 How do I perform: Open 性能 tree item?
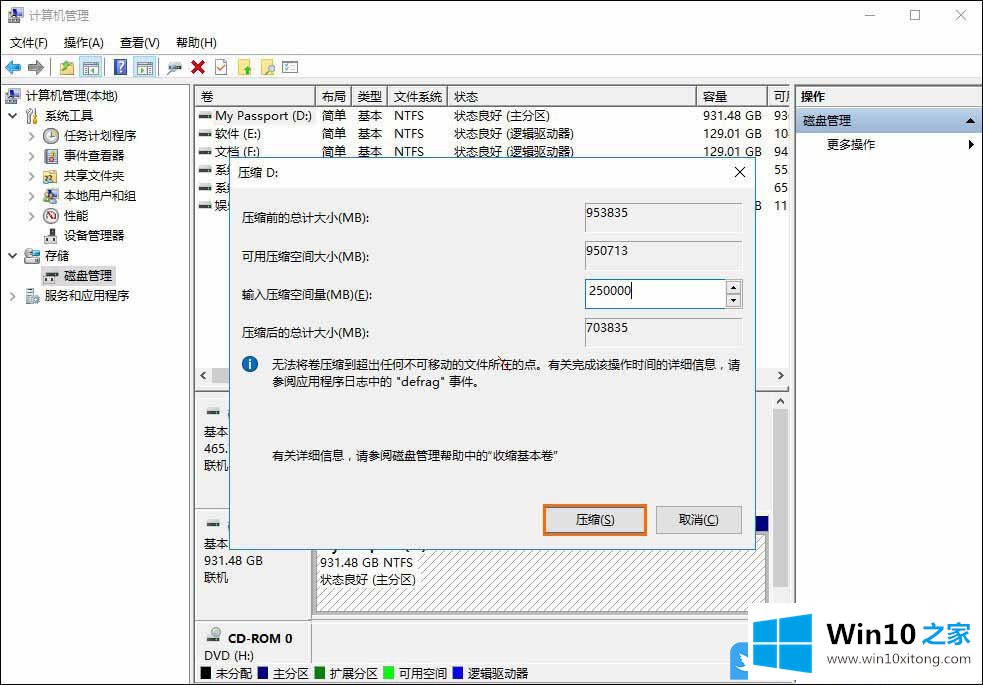click(75, 216)
